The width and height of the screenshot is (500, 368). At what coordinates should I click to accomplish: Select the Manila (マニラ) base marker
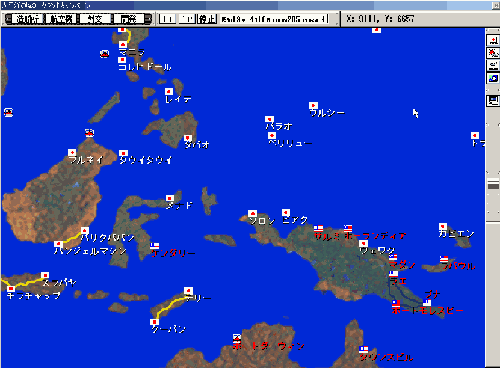pyautogui.click(x=123, y=45)
